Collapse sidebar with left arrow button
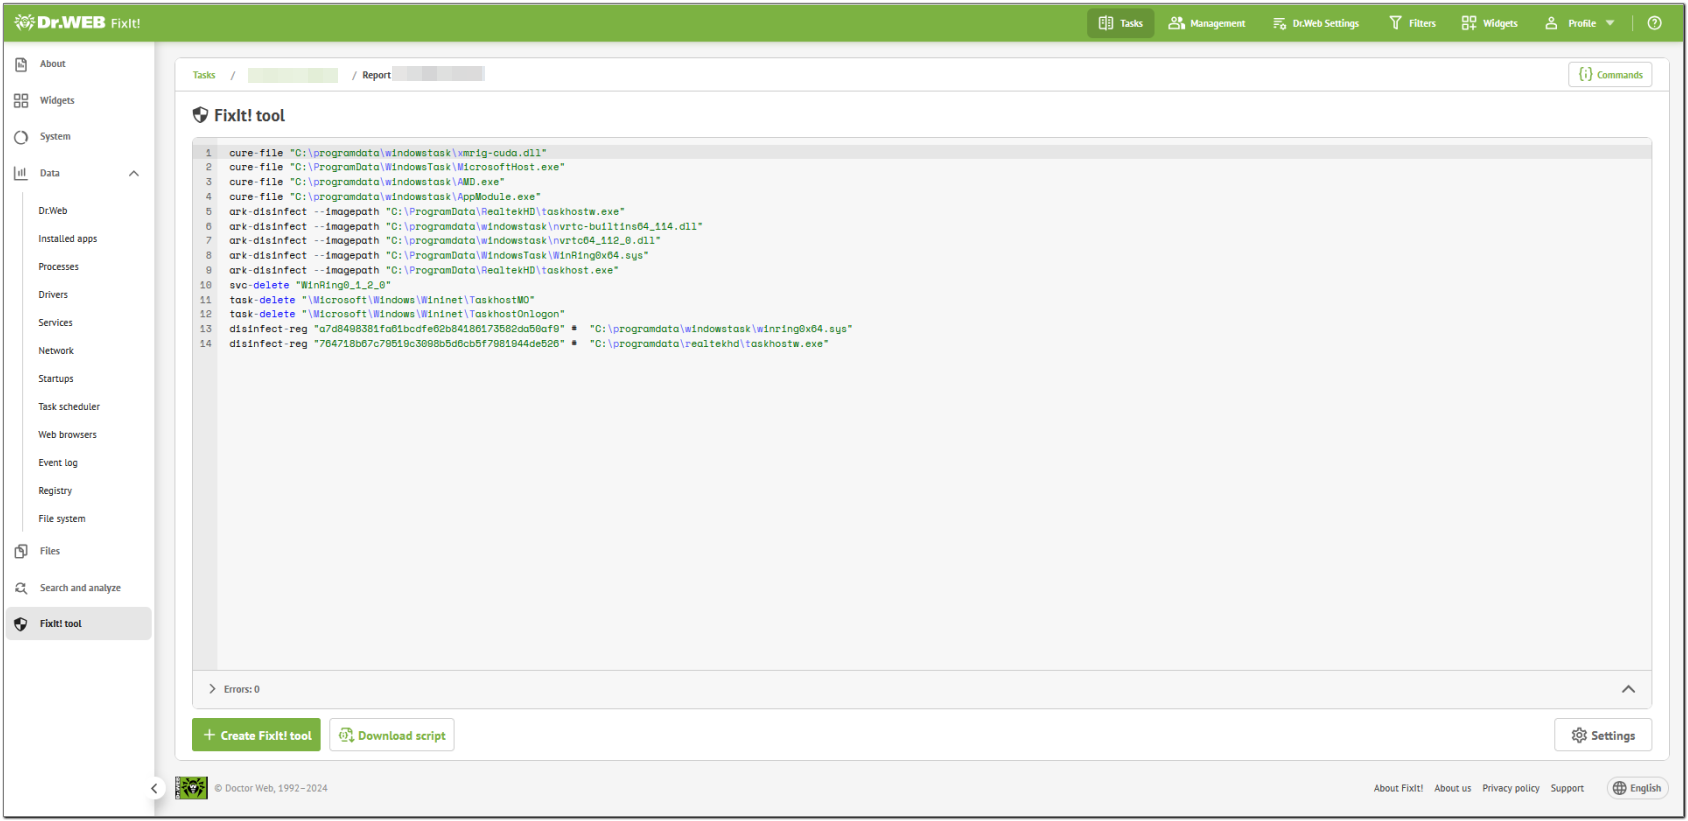 coord(154,788)
